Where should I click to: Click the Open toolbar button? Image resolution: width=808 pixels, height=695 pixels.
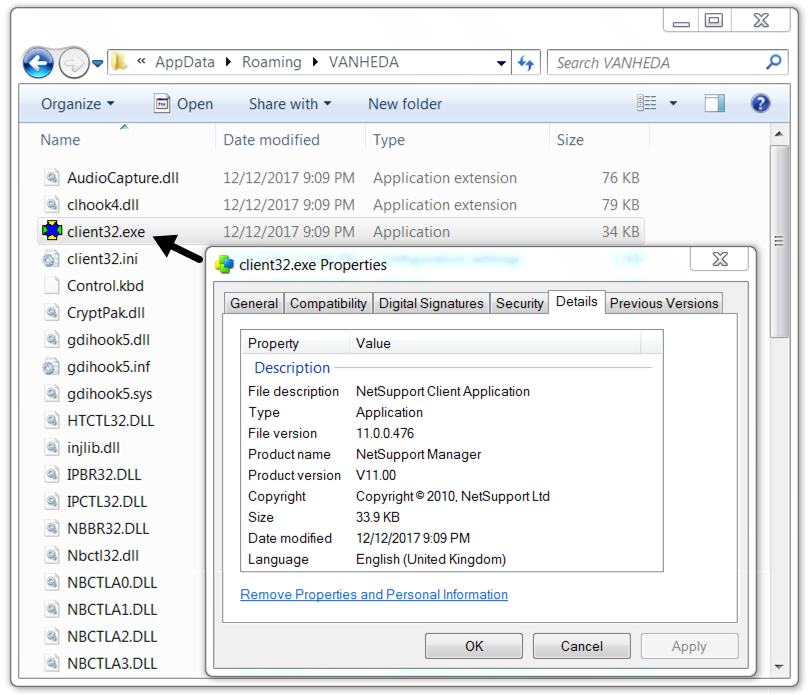(x=183, y=104)
